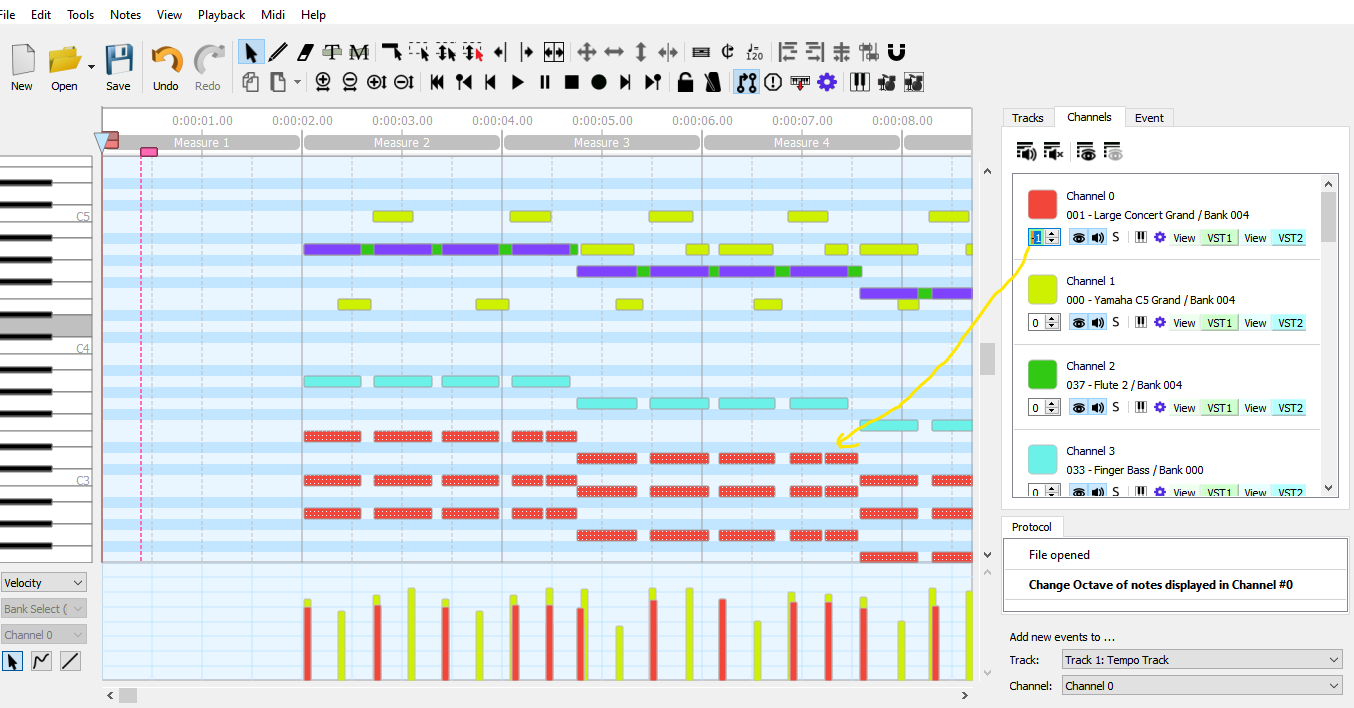
Task: Click VST2 button for Channel 2
Action: pyautogui.click(x=1289, y=408)
